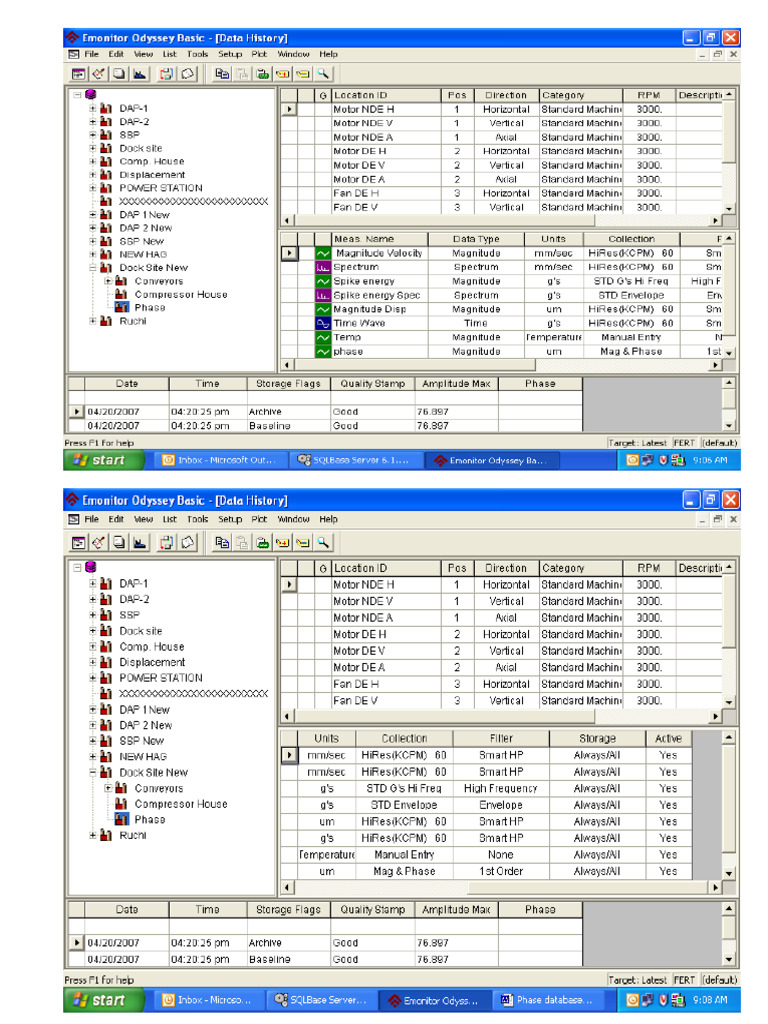
Task: Click the paintbrush icon in upper window toolbar
Action: point(99,74)
